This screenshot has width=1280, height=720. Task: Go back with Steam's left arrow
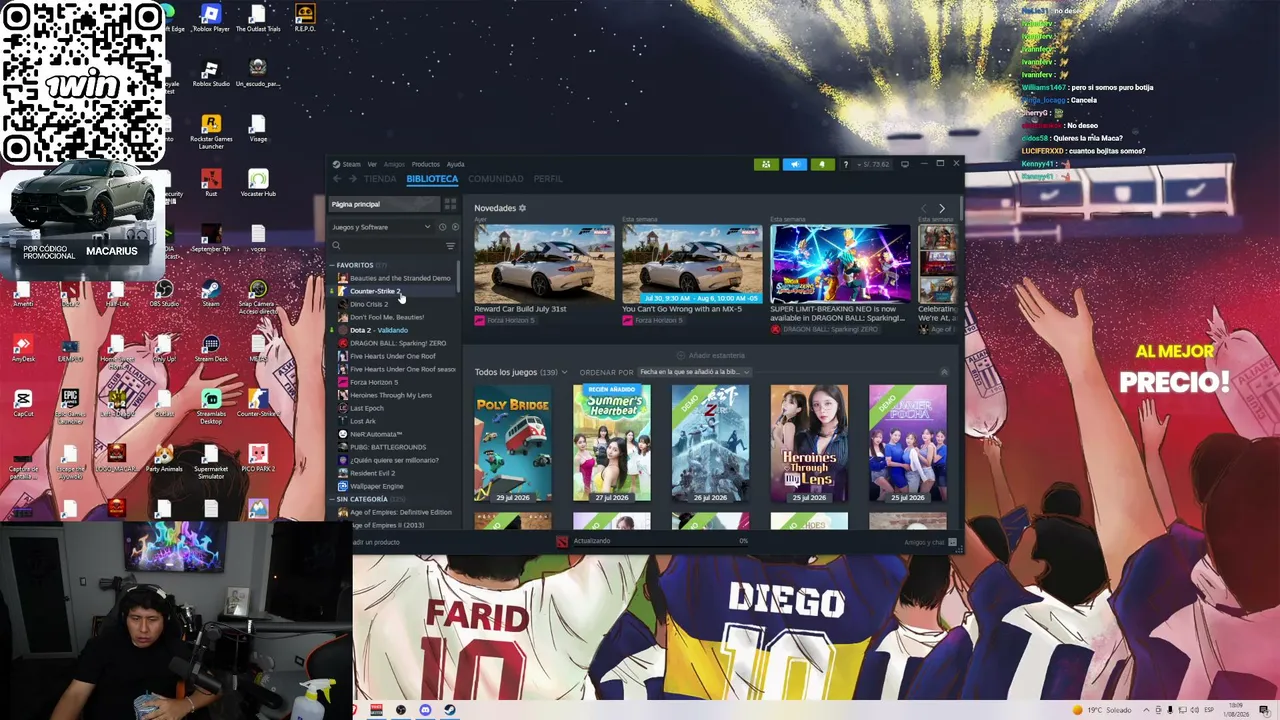point(337,179)
